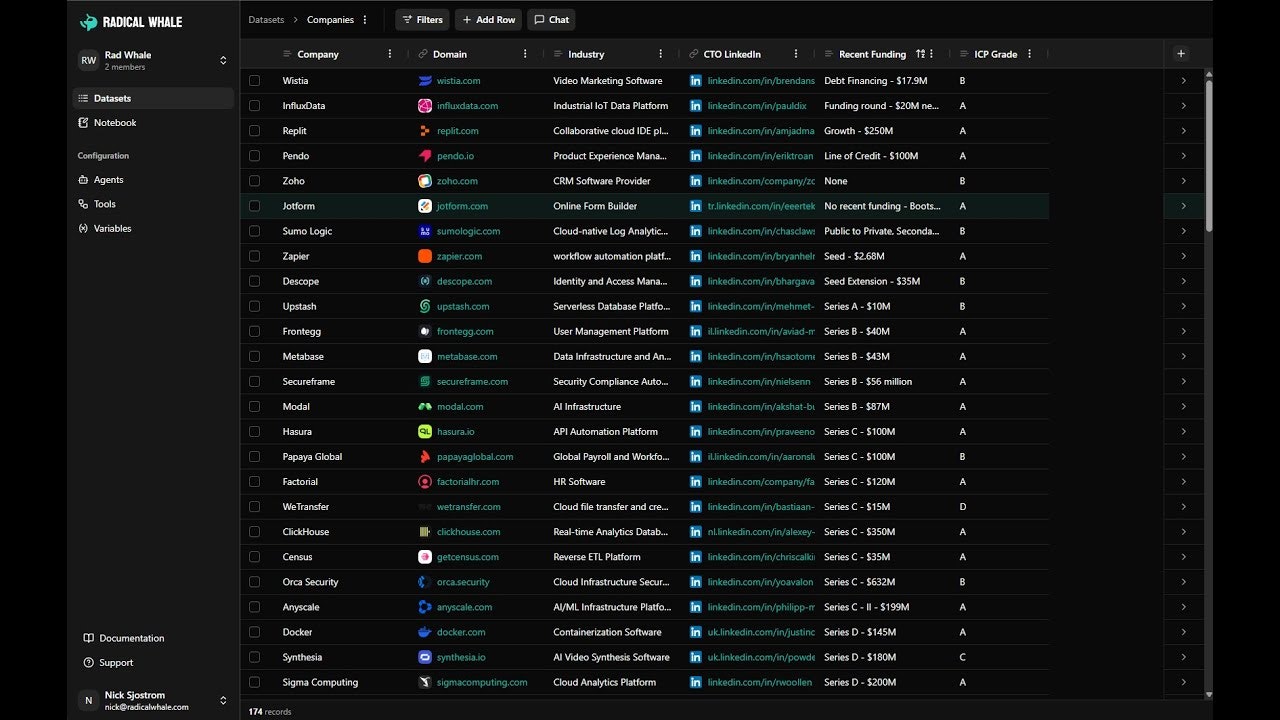The width and height of the screenshot is (1280, 720).
Task: Click the Hasura green favicon icon
Action: [425, 432]
